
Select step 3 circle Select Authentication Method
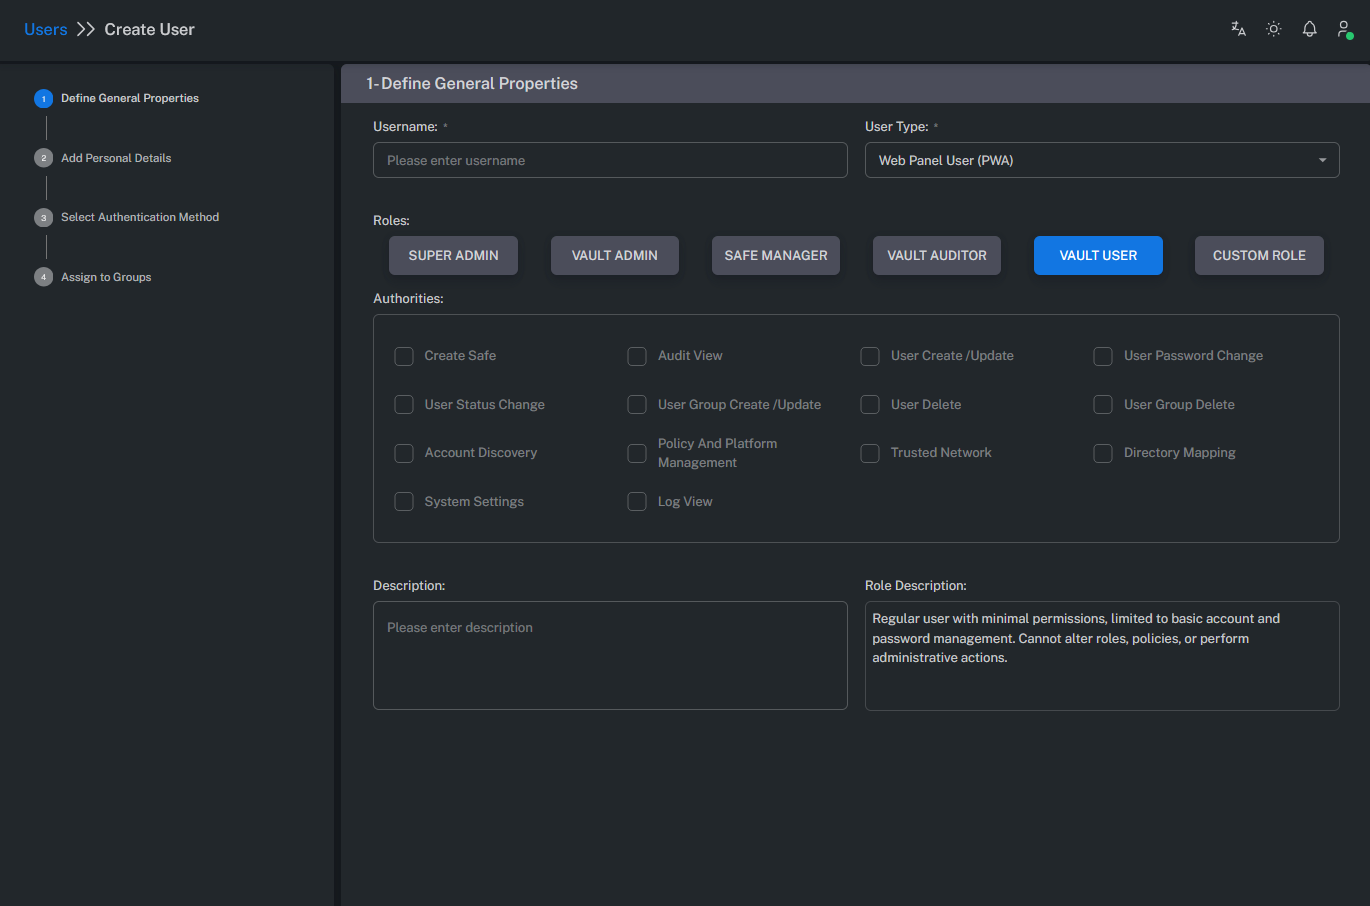pyautogui.click(x=43, y=217)
